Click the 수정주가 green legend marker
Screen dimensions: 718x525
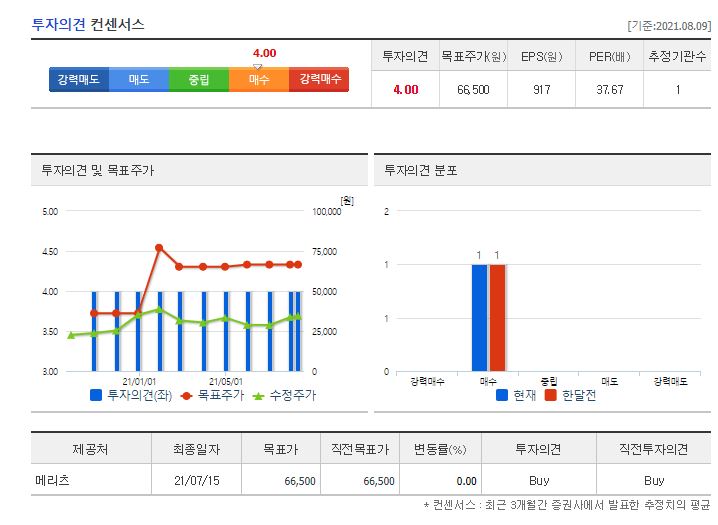258,396
